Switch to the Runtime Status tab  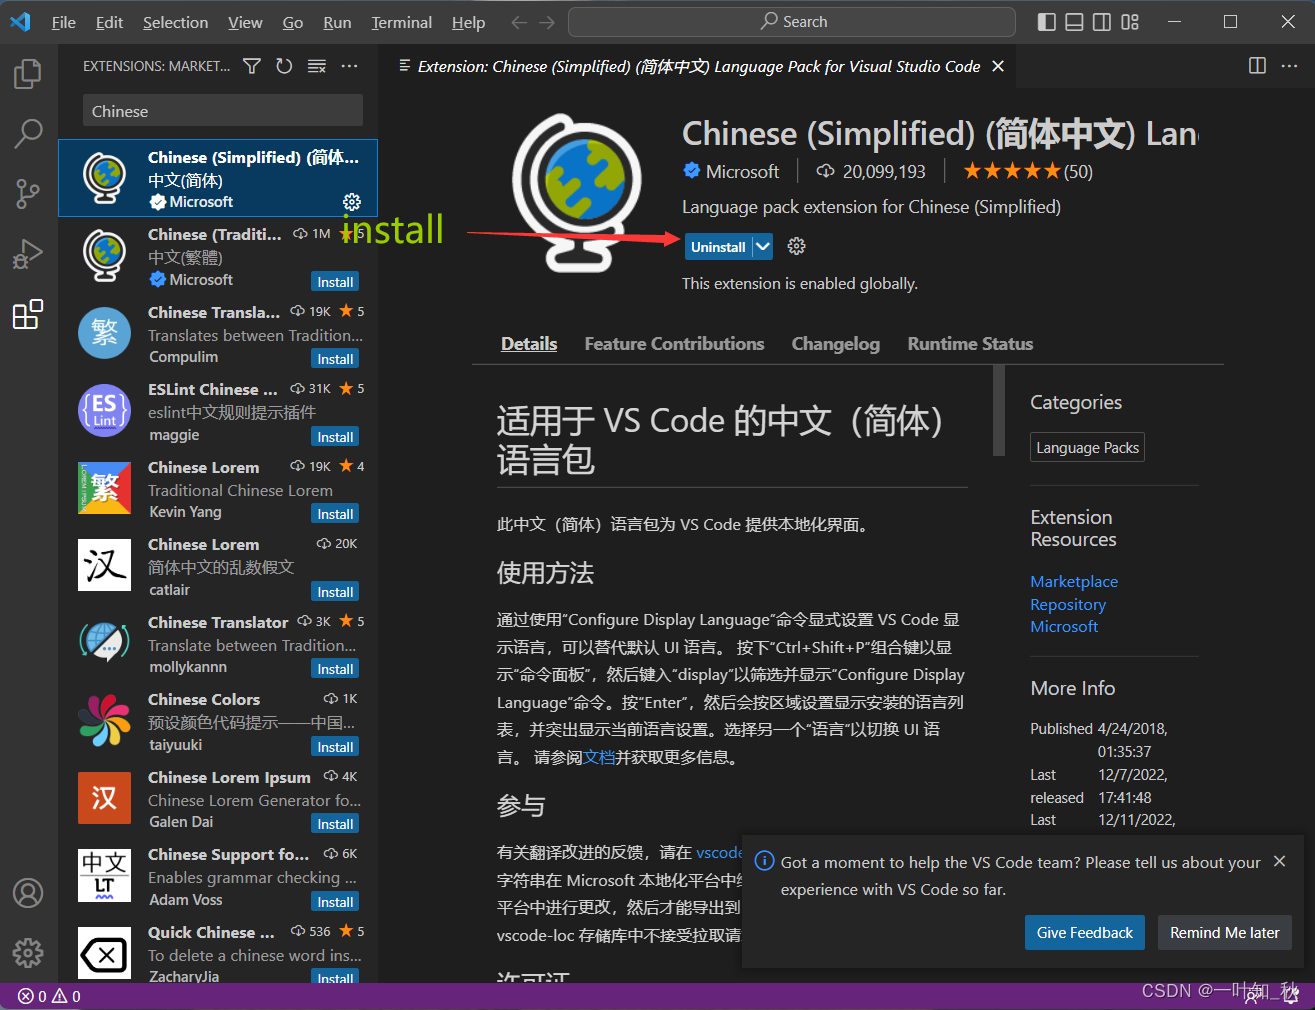coord(970,344)
